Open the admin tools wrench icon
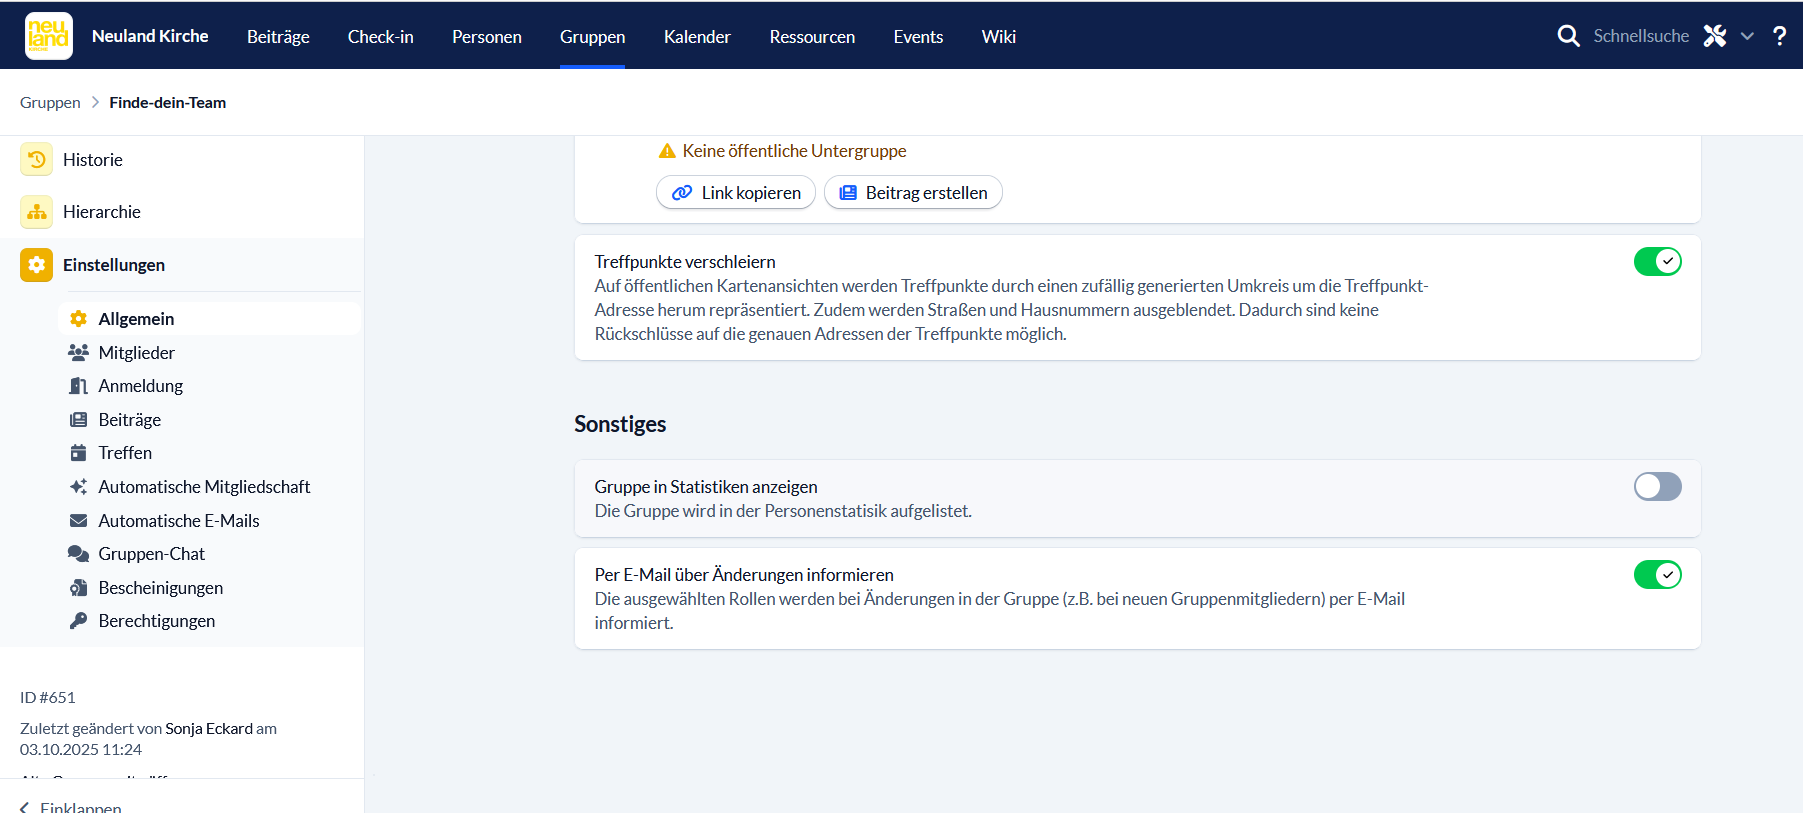Viewport: 1803px width, 813px height. pos(1715,36)
